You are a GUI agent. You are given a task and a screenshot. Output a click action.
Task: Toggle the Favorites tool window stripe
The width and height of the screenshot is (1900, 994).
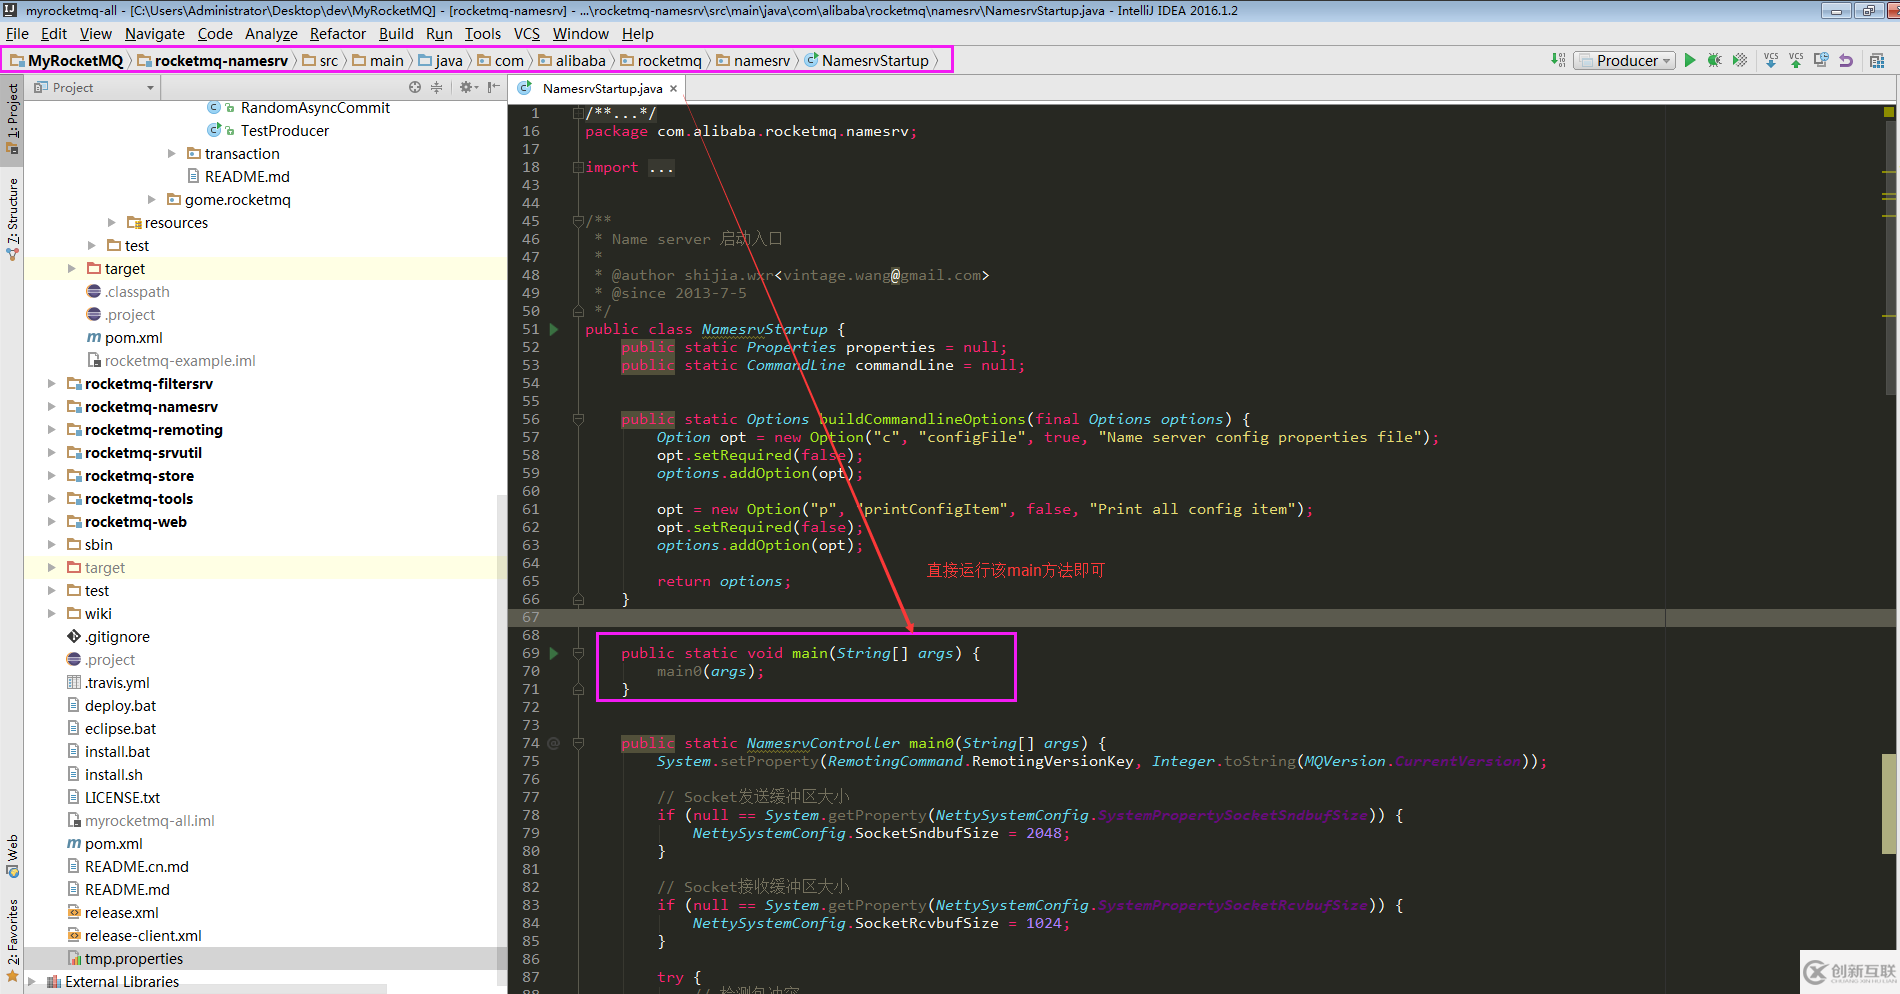pos(12,938)
